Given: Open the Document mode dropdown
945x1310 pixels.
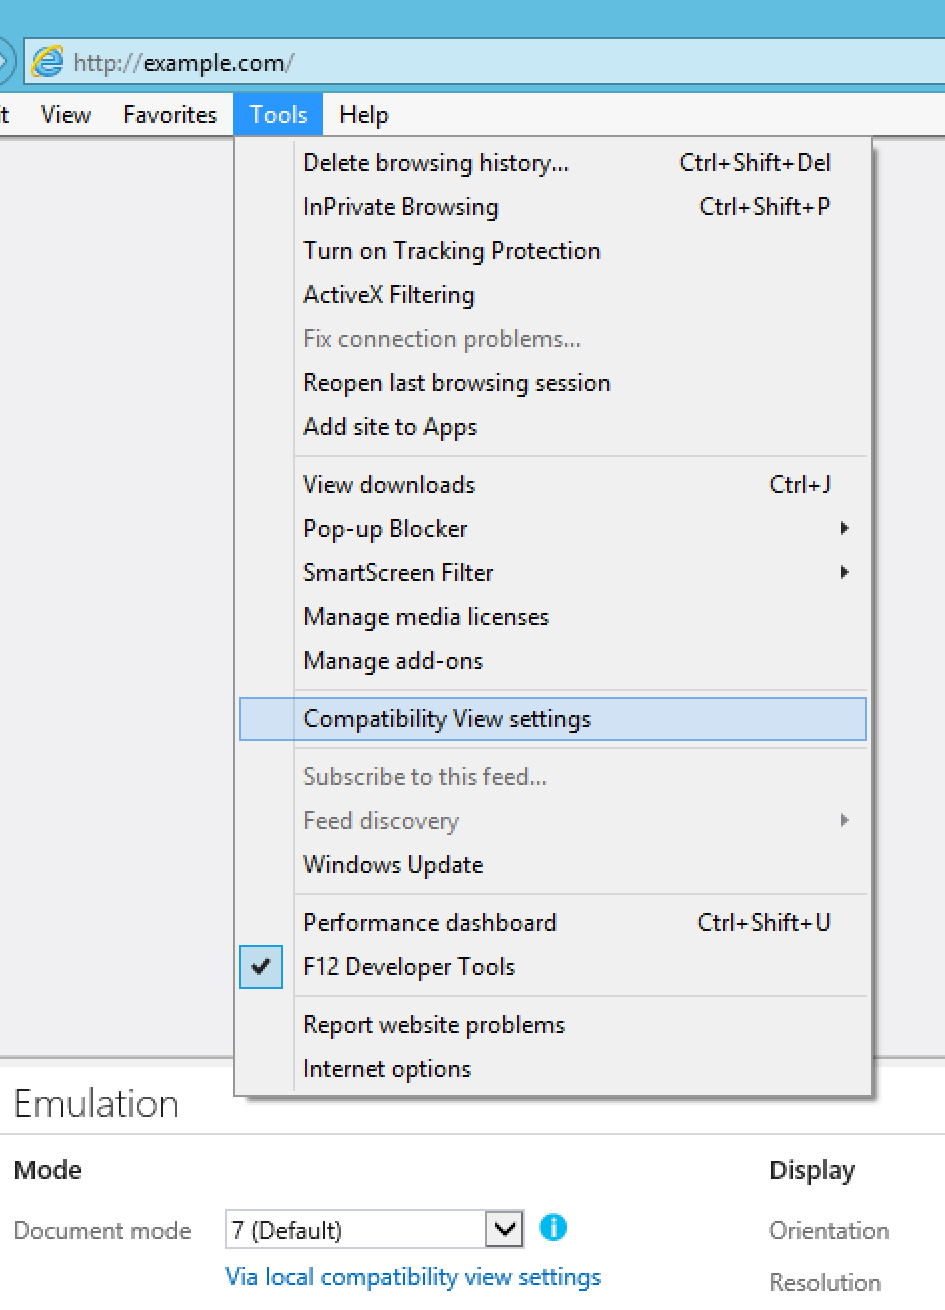Looking at the screenshot, I should pyautogui.click(x=505, y=1228).
